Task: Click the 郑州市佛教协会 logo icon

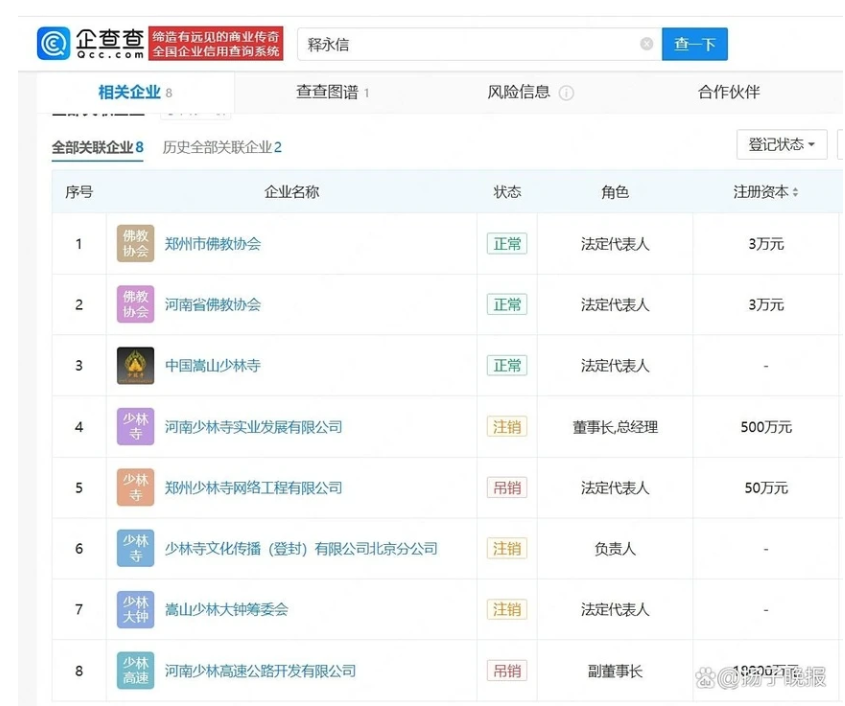Action: tap(135, 244)
